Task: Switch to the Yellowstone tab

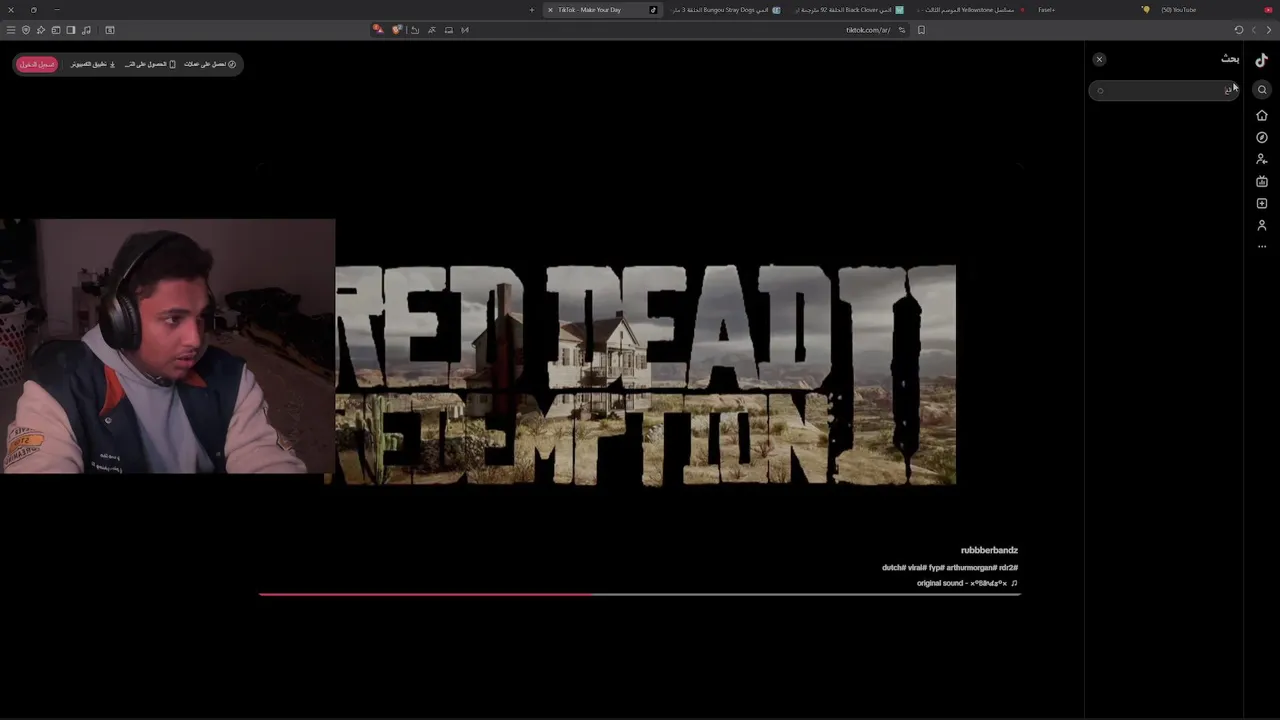Action: coord(970,10)
